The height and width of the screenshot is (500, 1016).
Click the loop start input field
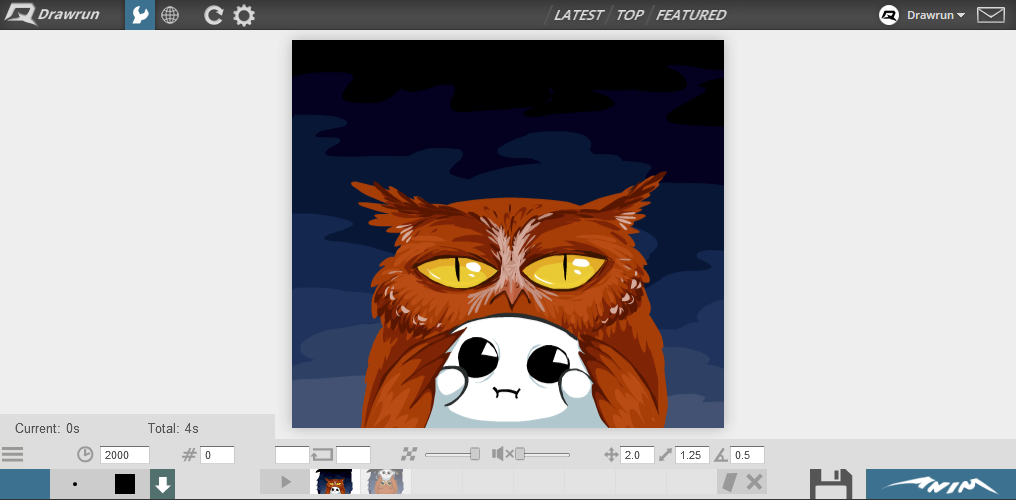click(292, 455)
